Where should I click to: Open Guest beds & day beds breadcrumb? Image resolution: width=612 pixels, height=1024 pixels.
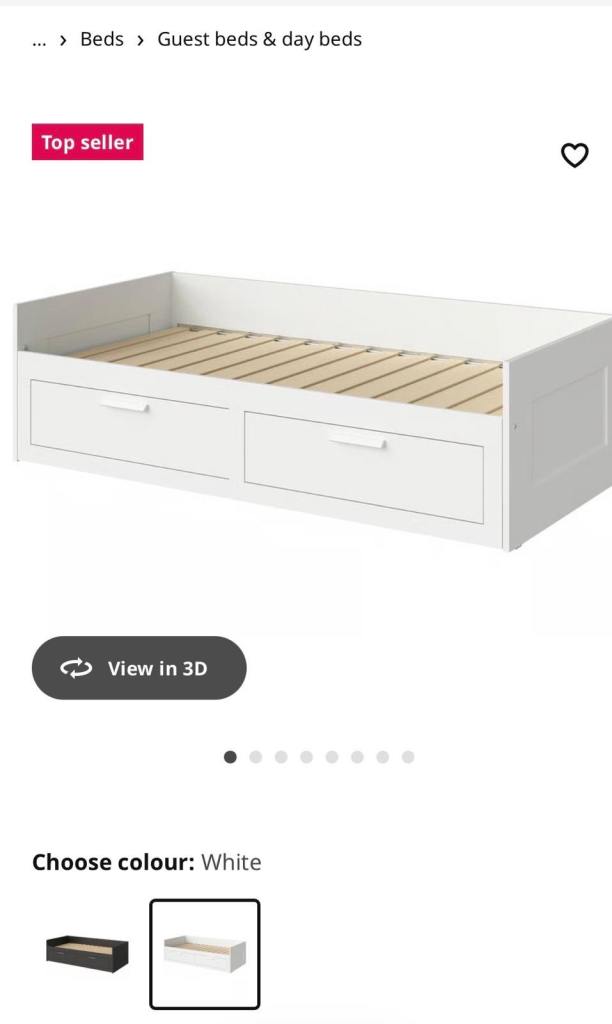[259, 39]
